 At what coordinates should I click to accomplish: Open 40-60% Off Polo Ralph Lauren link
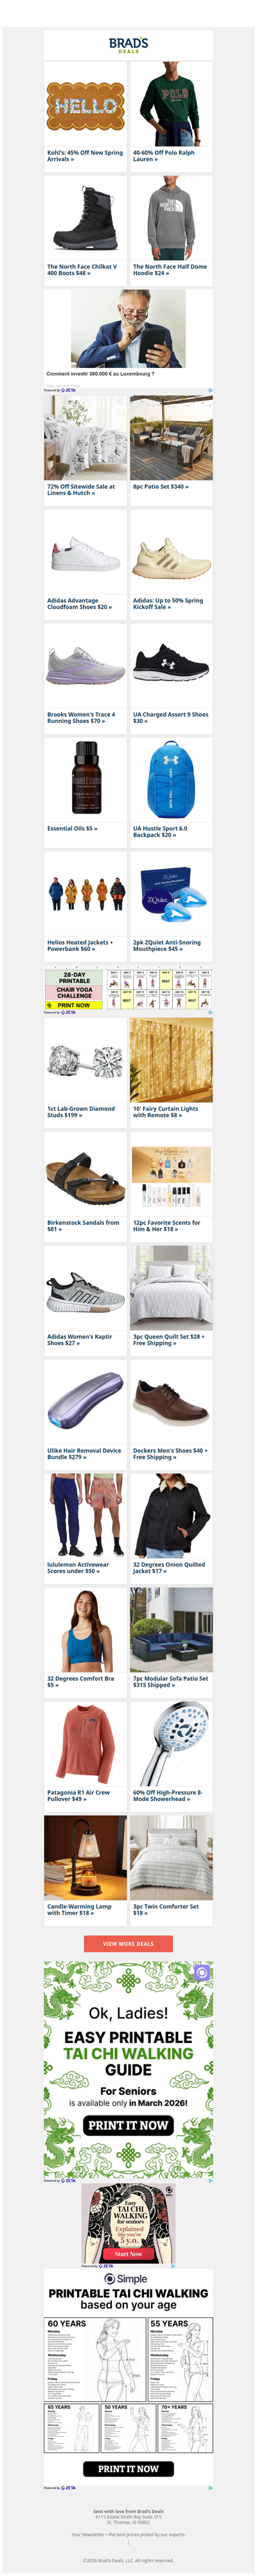[164, 156]
